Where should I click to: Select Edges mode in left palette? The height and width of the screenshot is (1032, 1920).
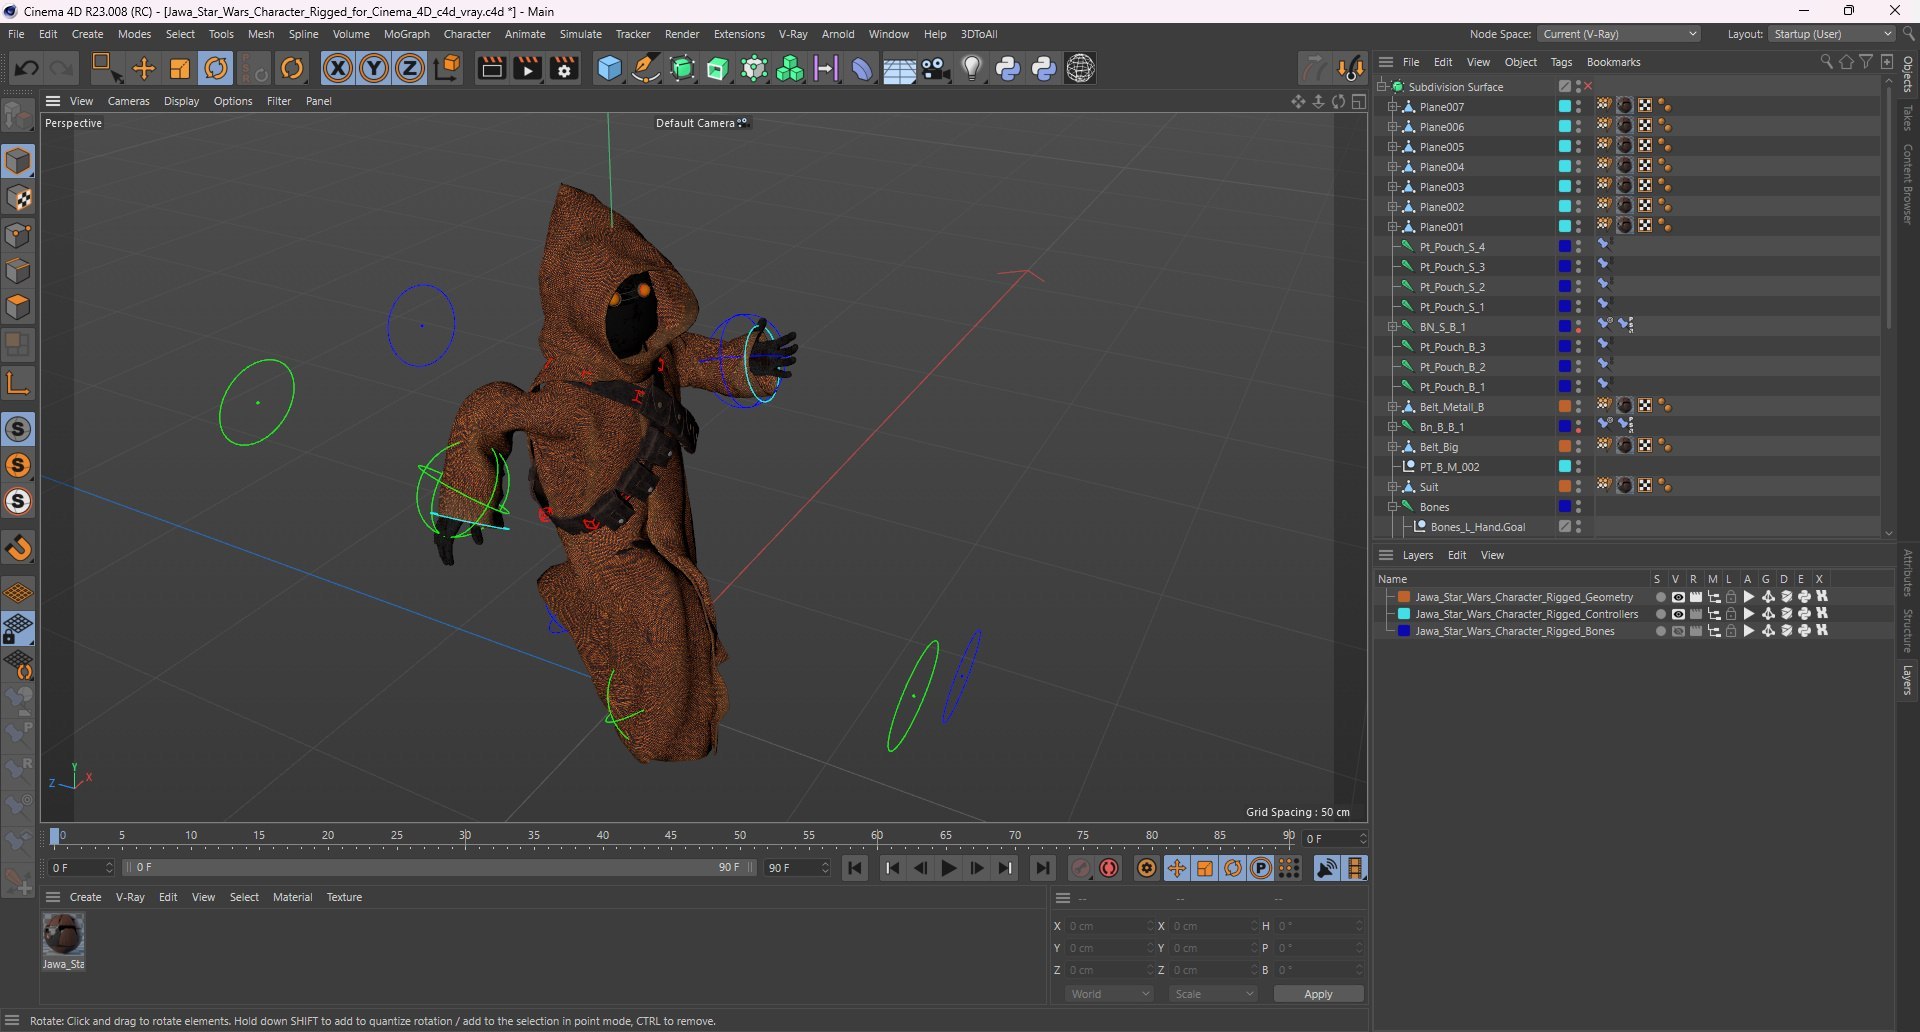pos(18,271)
